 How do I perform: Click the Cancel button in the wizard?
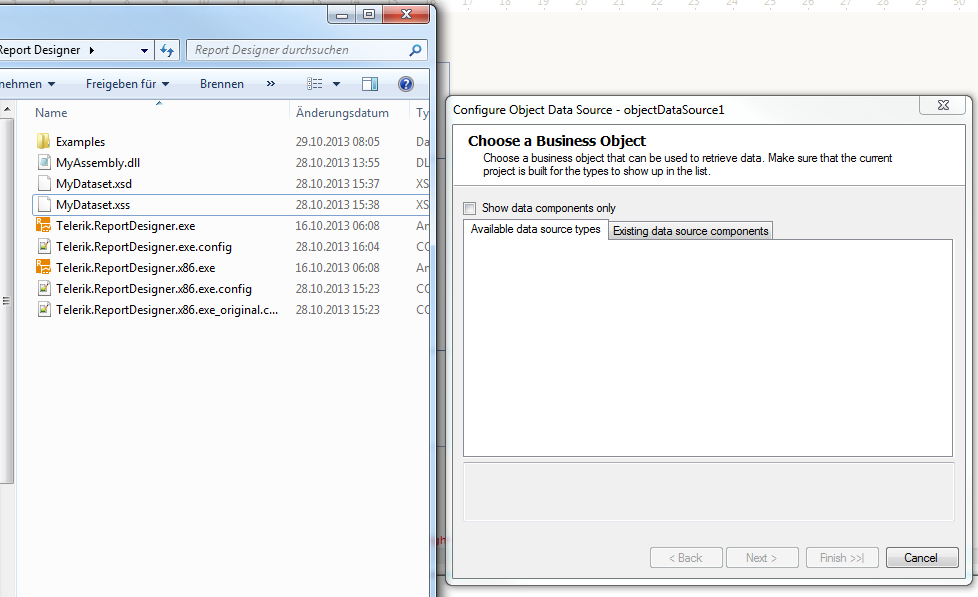coord(922,558)
